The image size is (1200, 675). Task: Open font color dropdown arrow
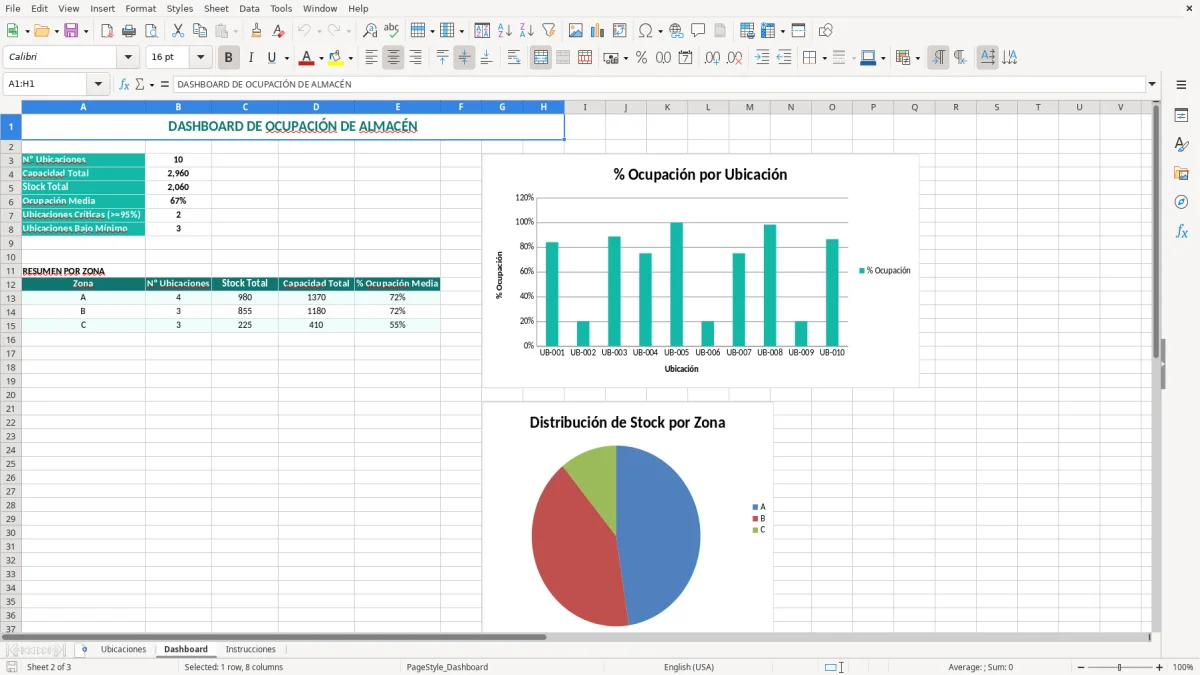321,58
